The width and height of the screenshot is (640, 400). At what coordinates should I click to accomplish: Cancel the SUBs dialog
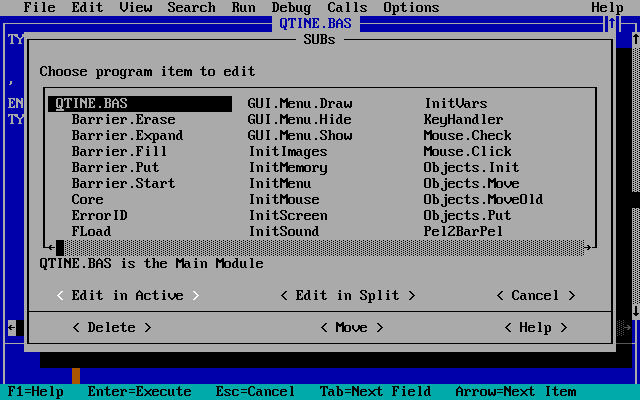(x=535, y=295)
